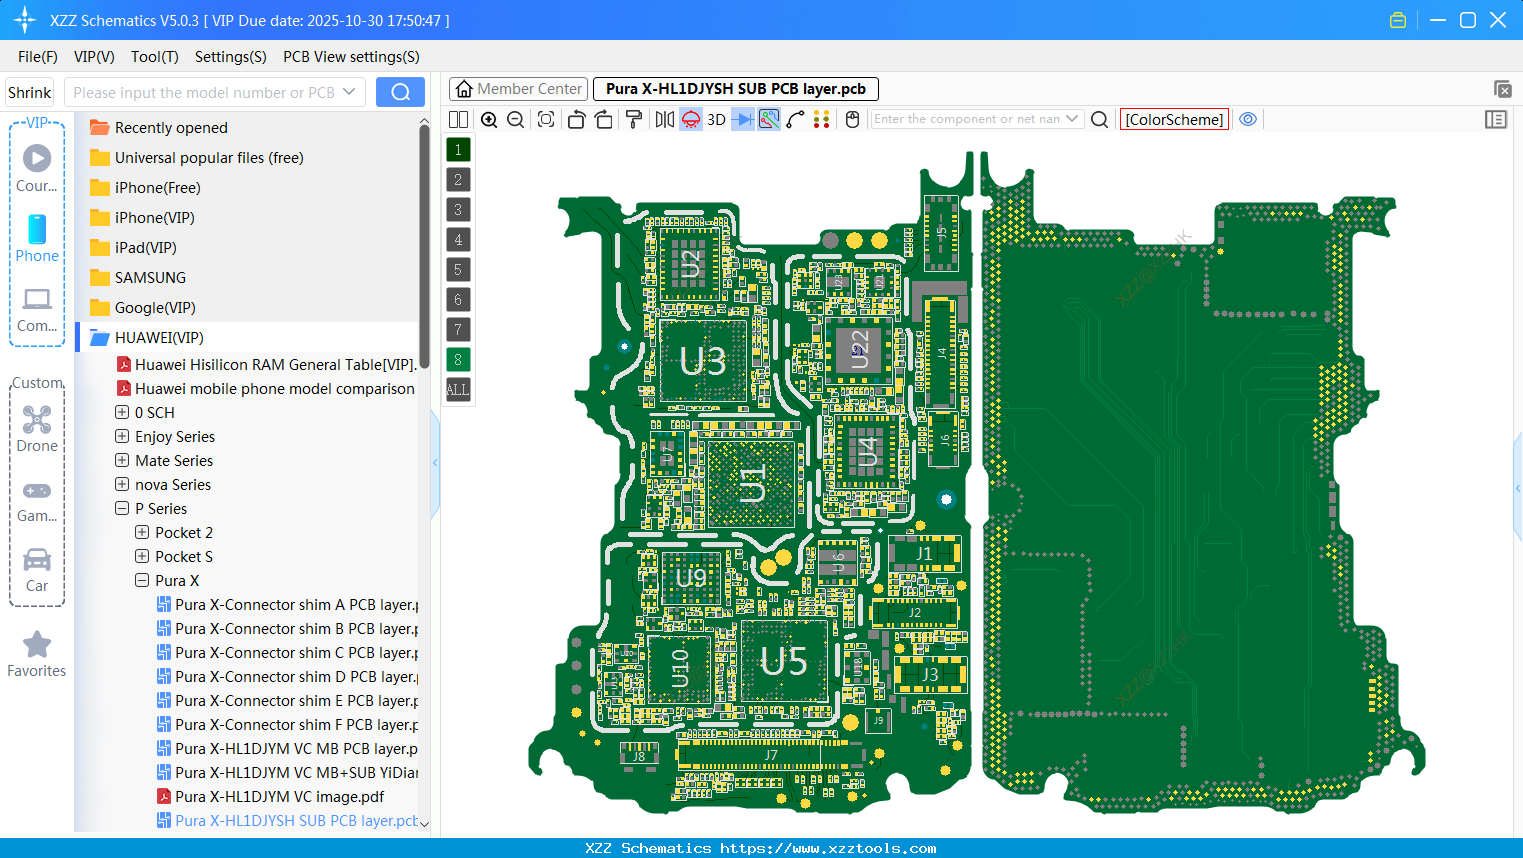Zoom in on the PCB view
Image resolution: width=1523 pixels, height=858 pixels.
tap(489, 119)
